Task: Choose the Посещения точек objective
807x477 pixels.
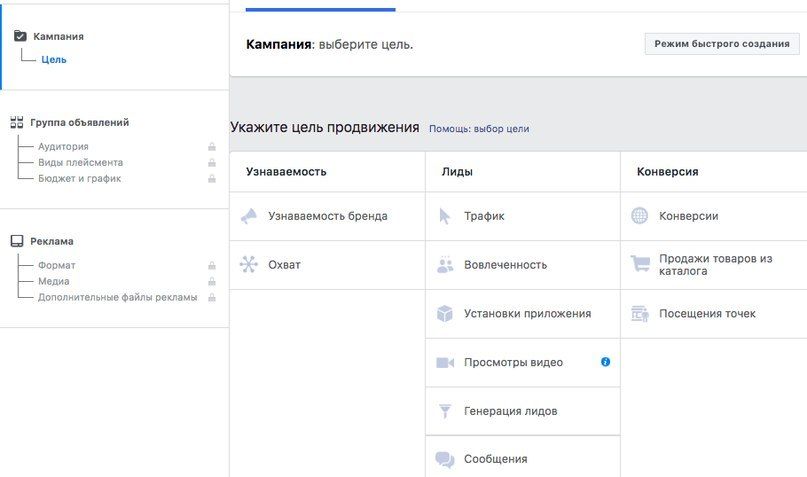Action: coord(714,314)
